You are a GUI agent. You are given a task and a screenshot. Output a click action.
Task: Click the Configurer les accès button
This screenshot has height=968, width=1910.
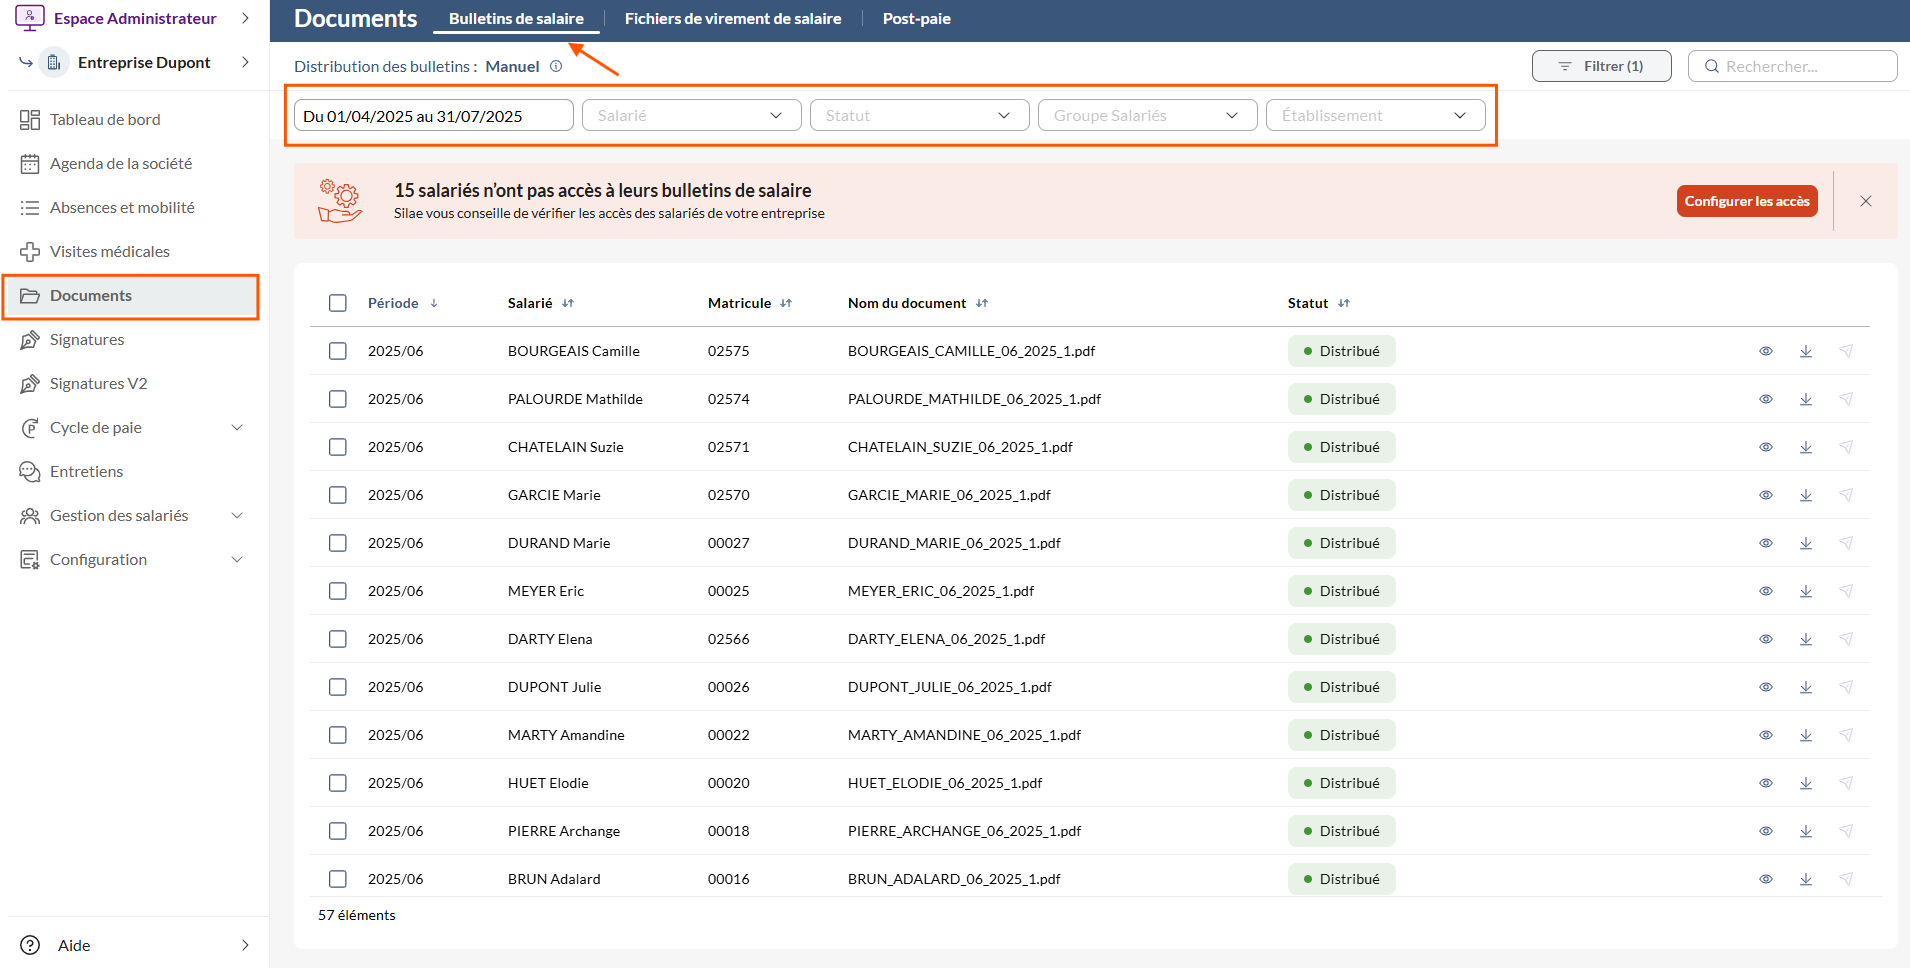pos(1747,201)
